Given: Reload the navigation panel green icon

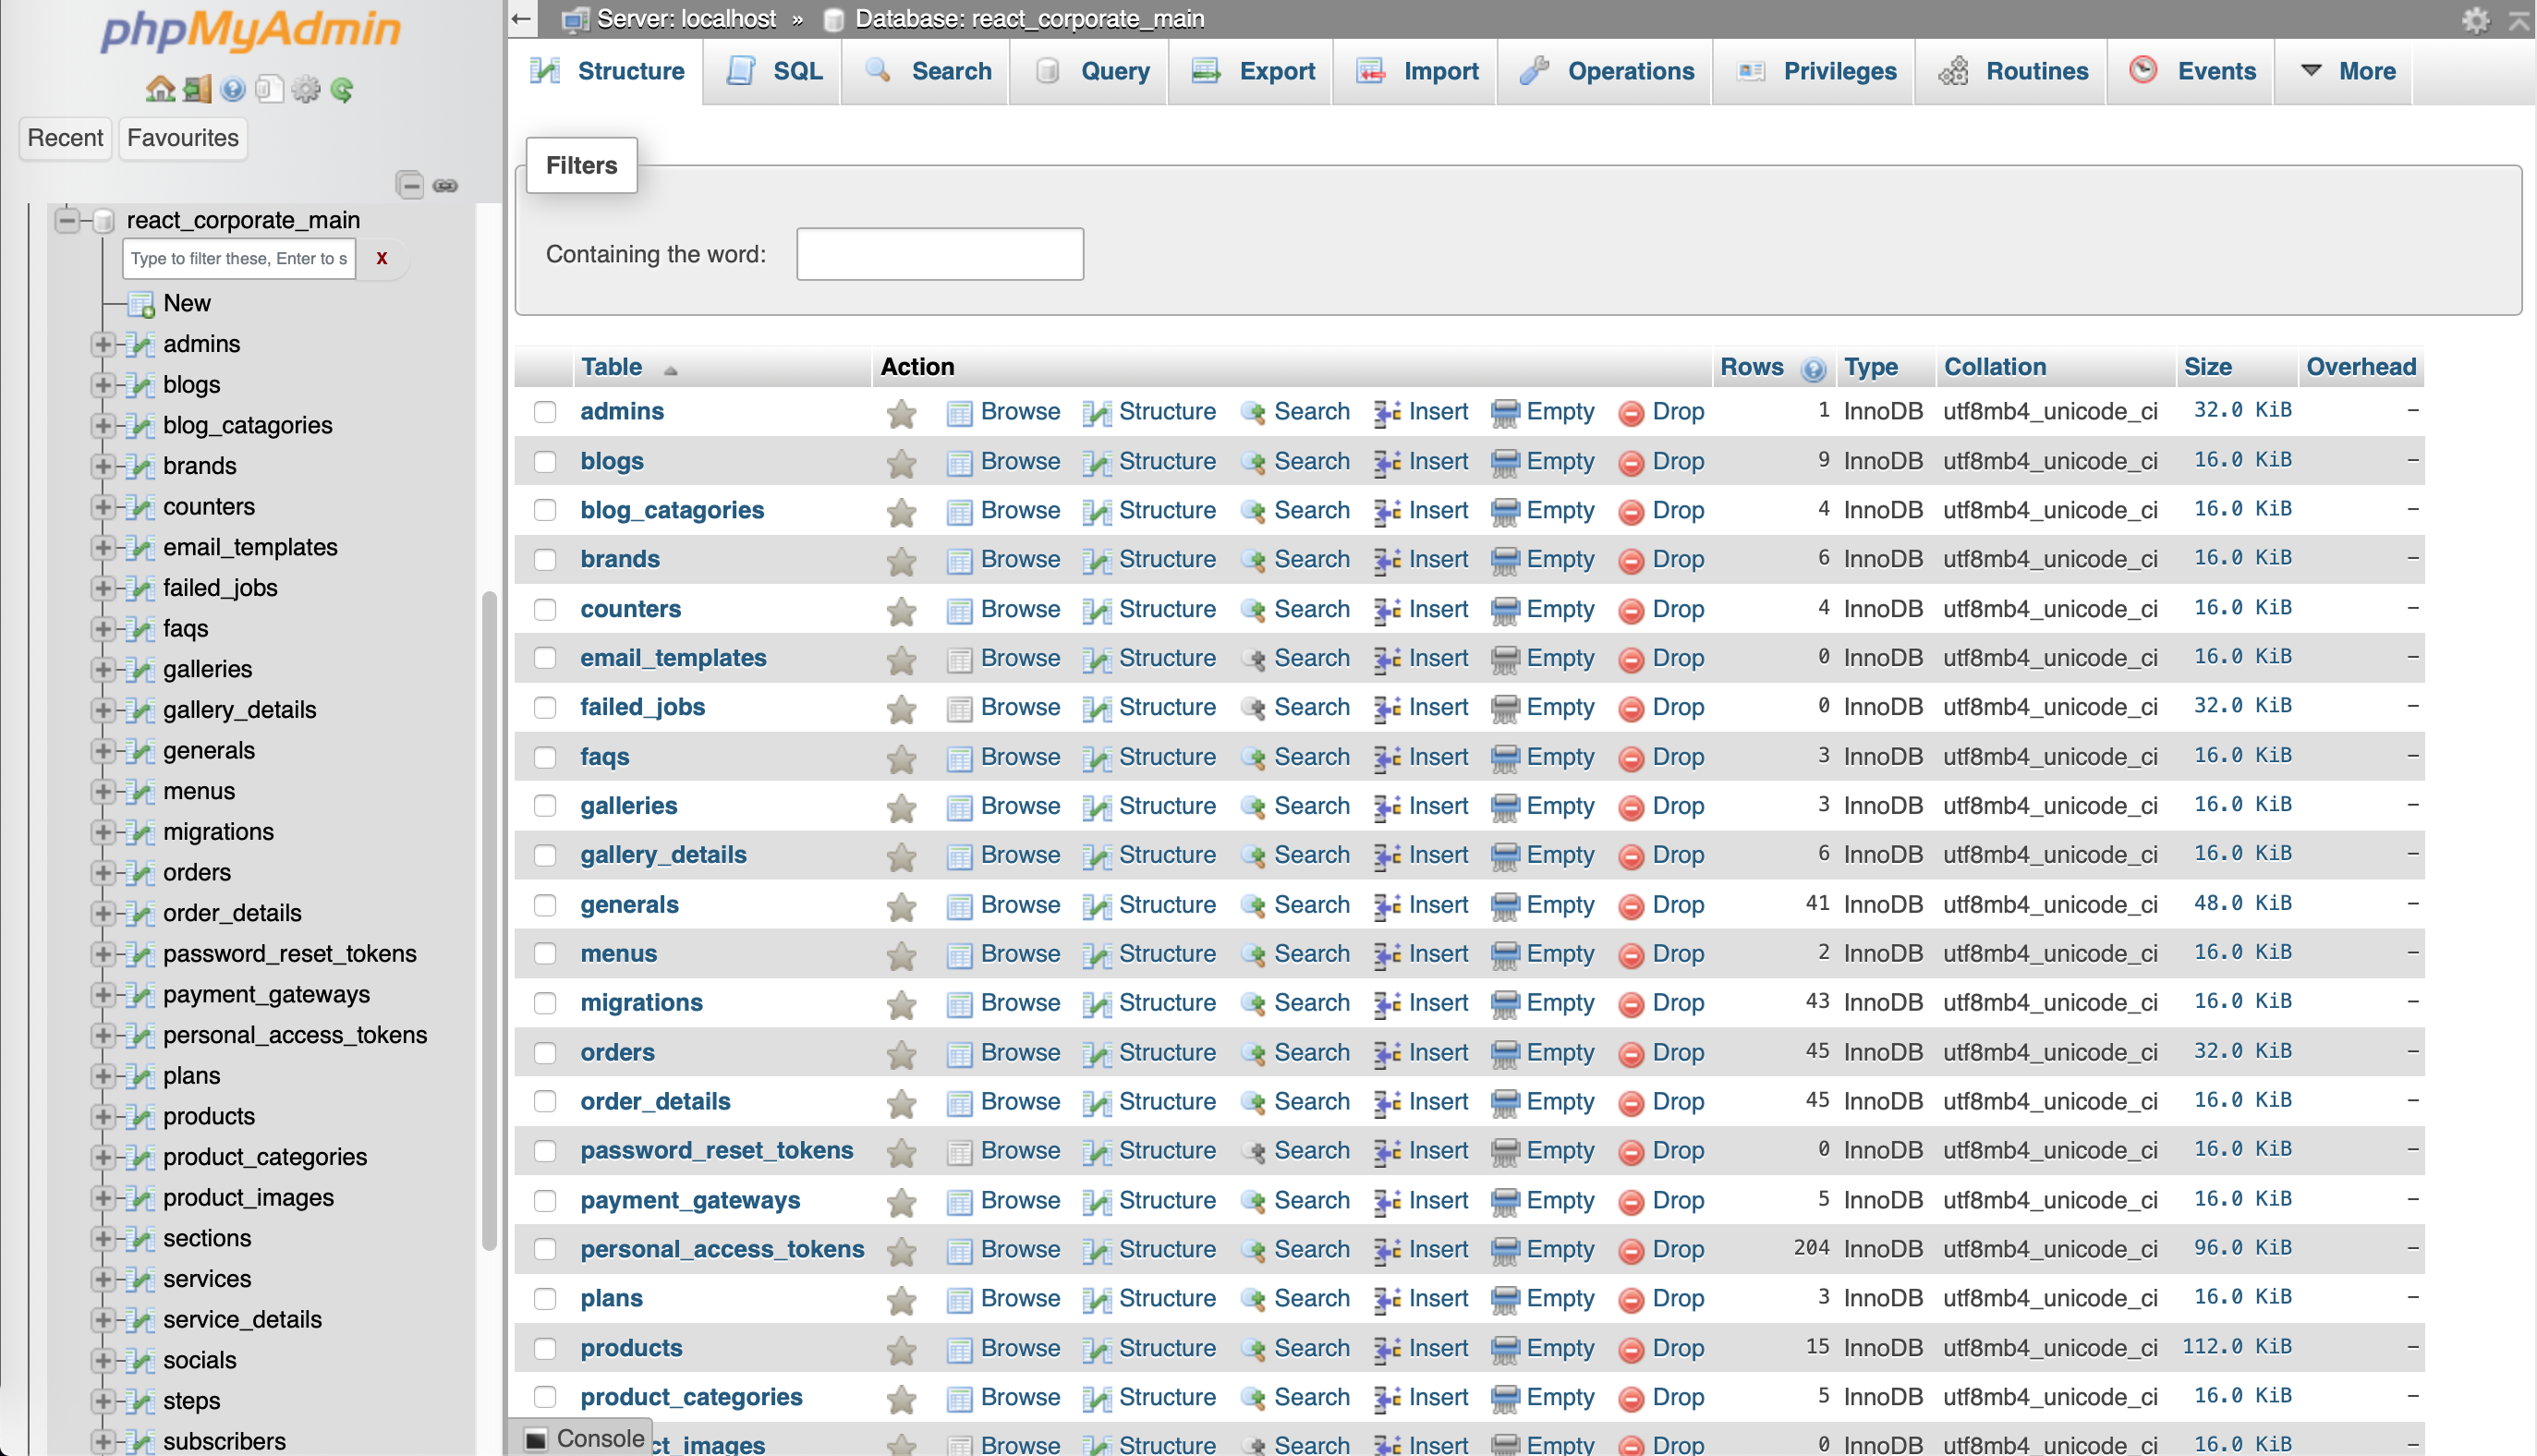Looking at the screenshot, I should coord(342,90).
